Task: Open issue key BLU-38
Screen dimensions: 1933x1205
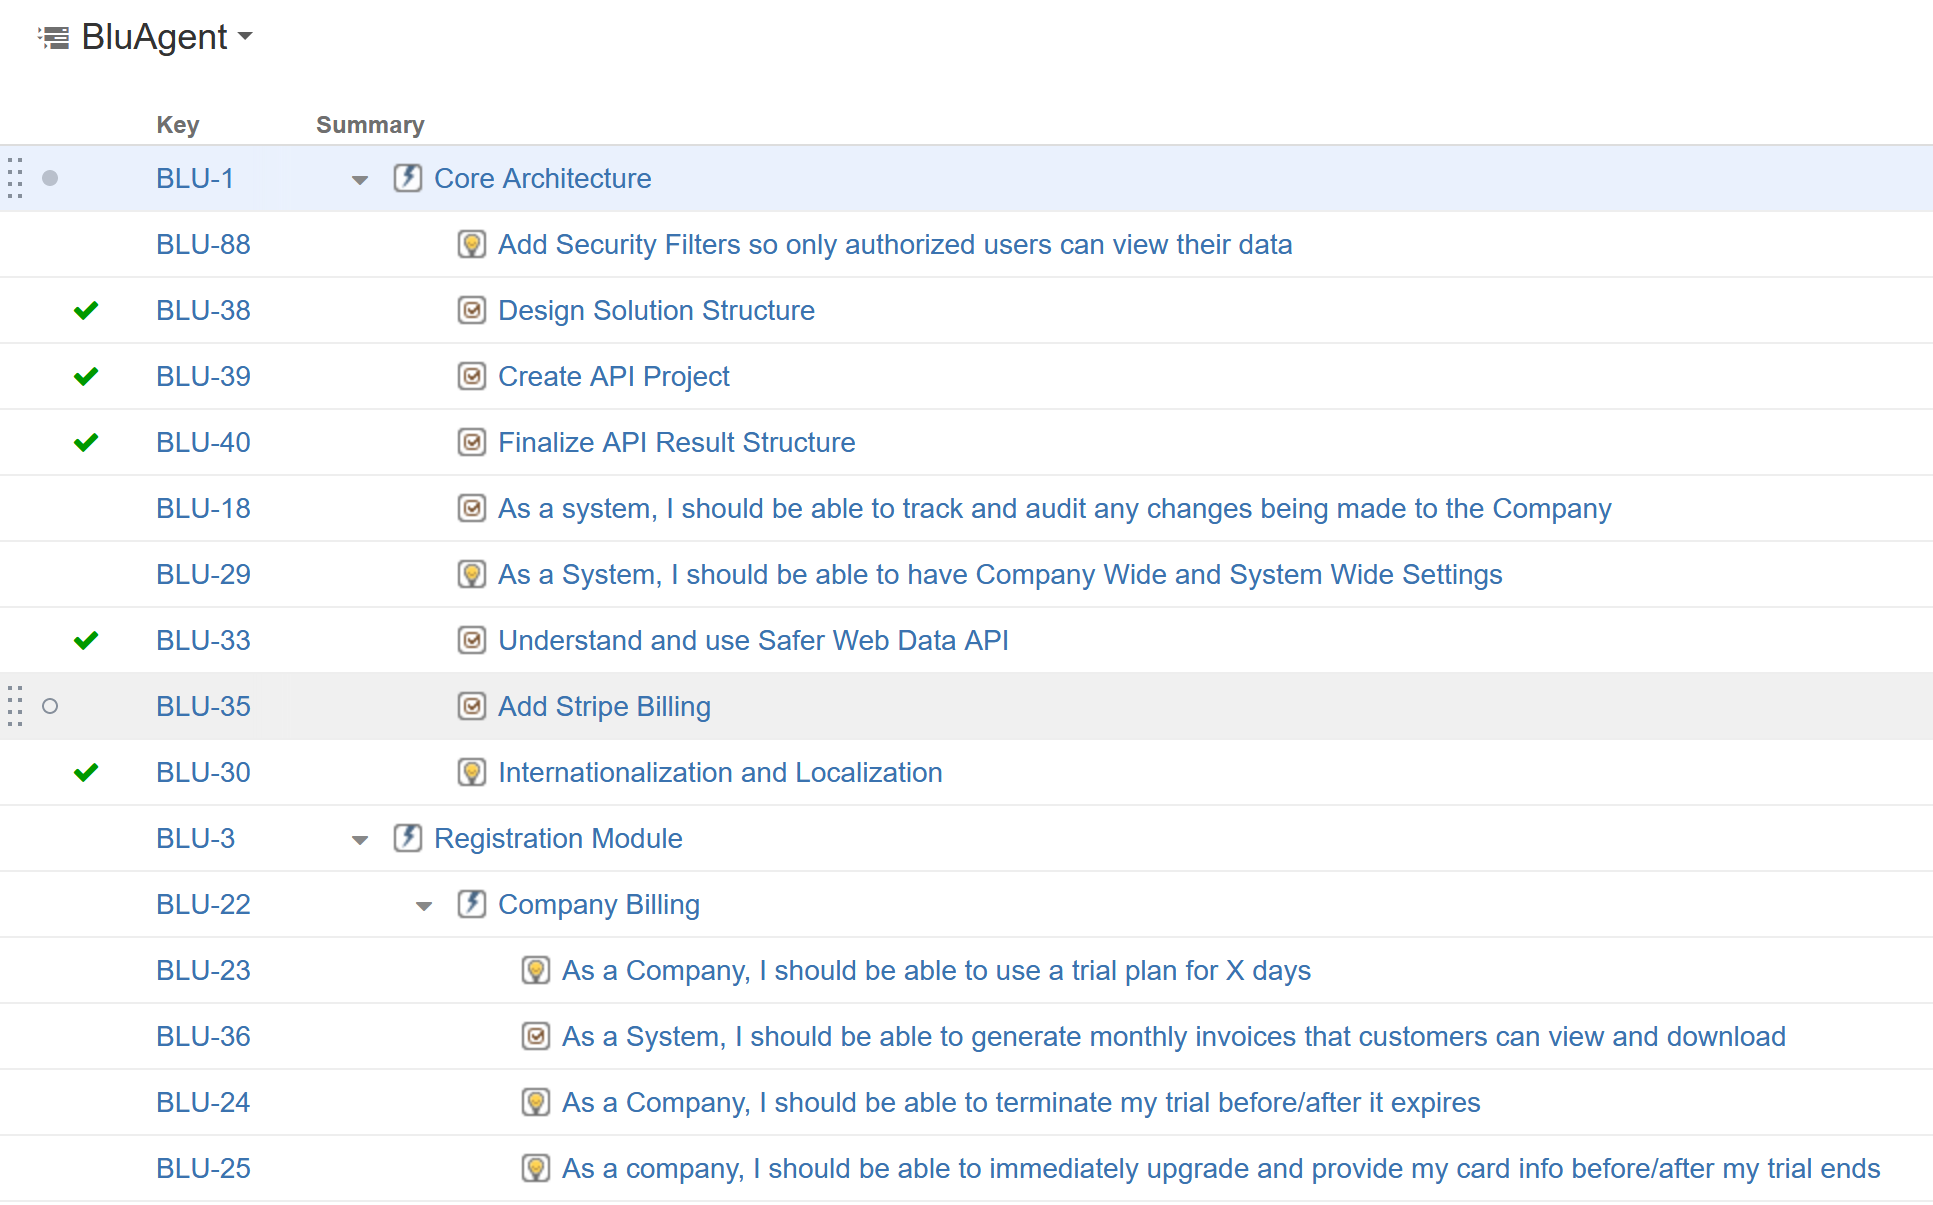Action: (203, 310)
